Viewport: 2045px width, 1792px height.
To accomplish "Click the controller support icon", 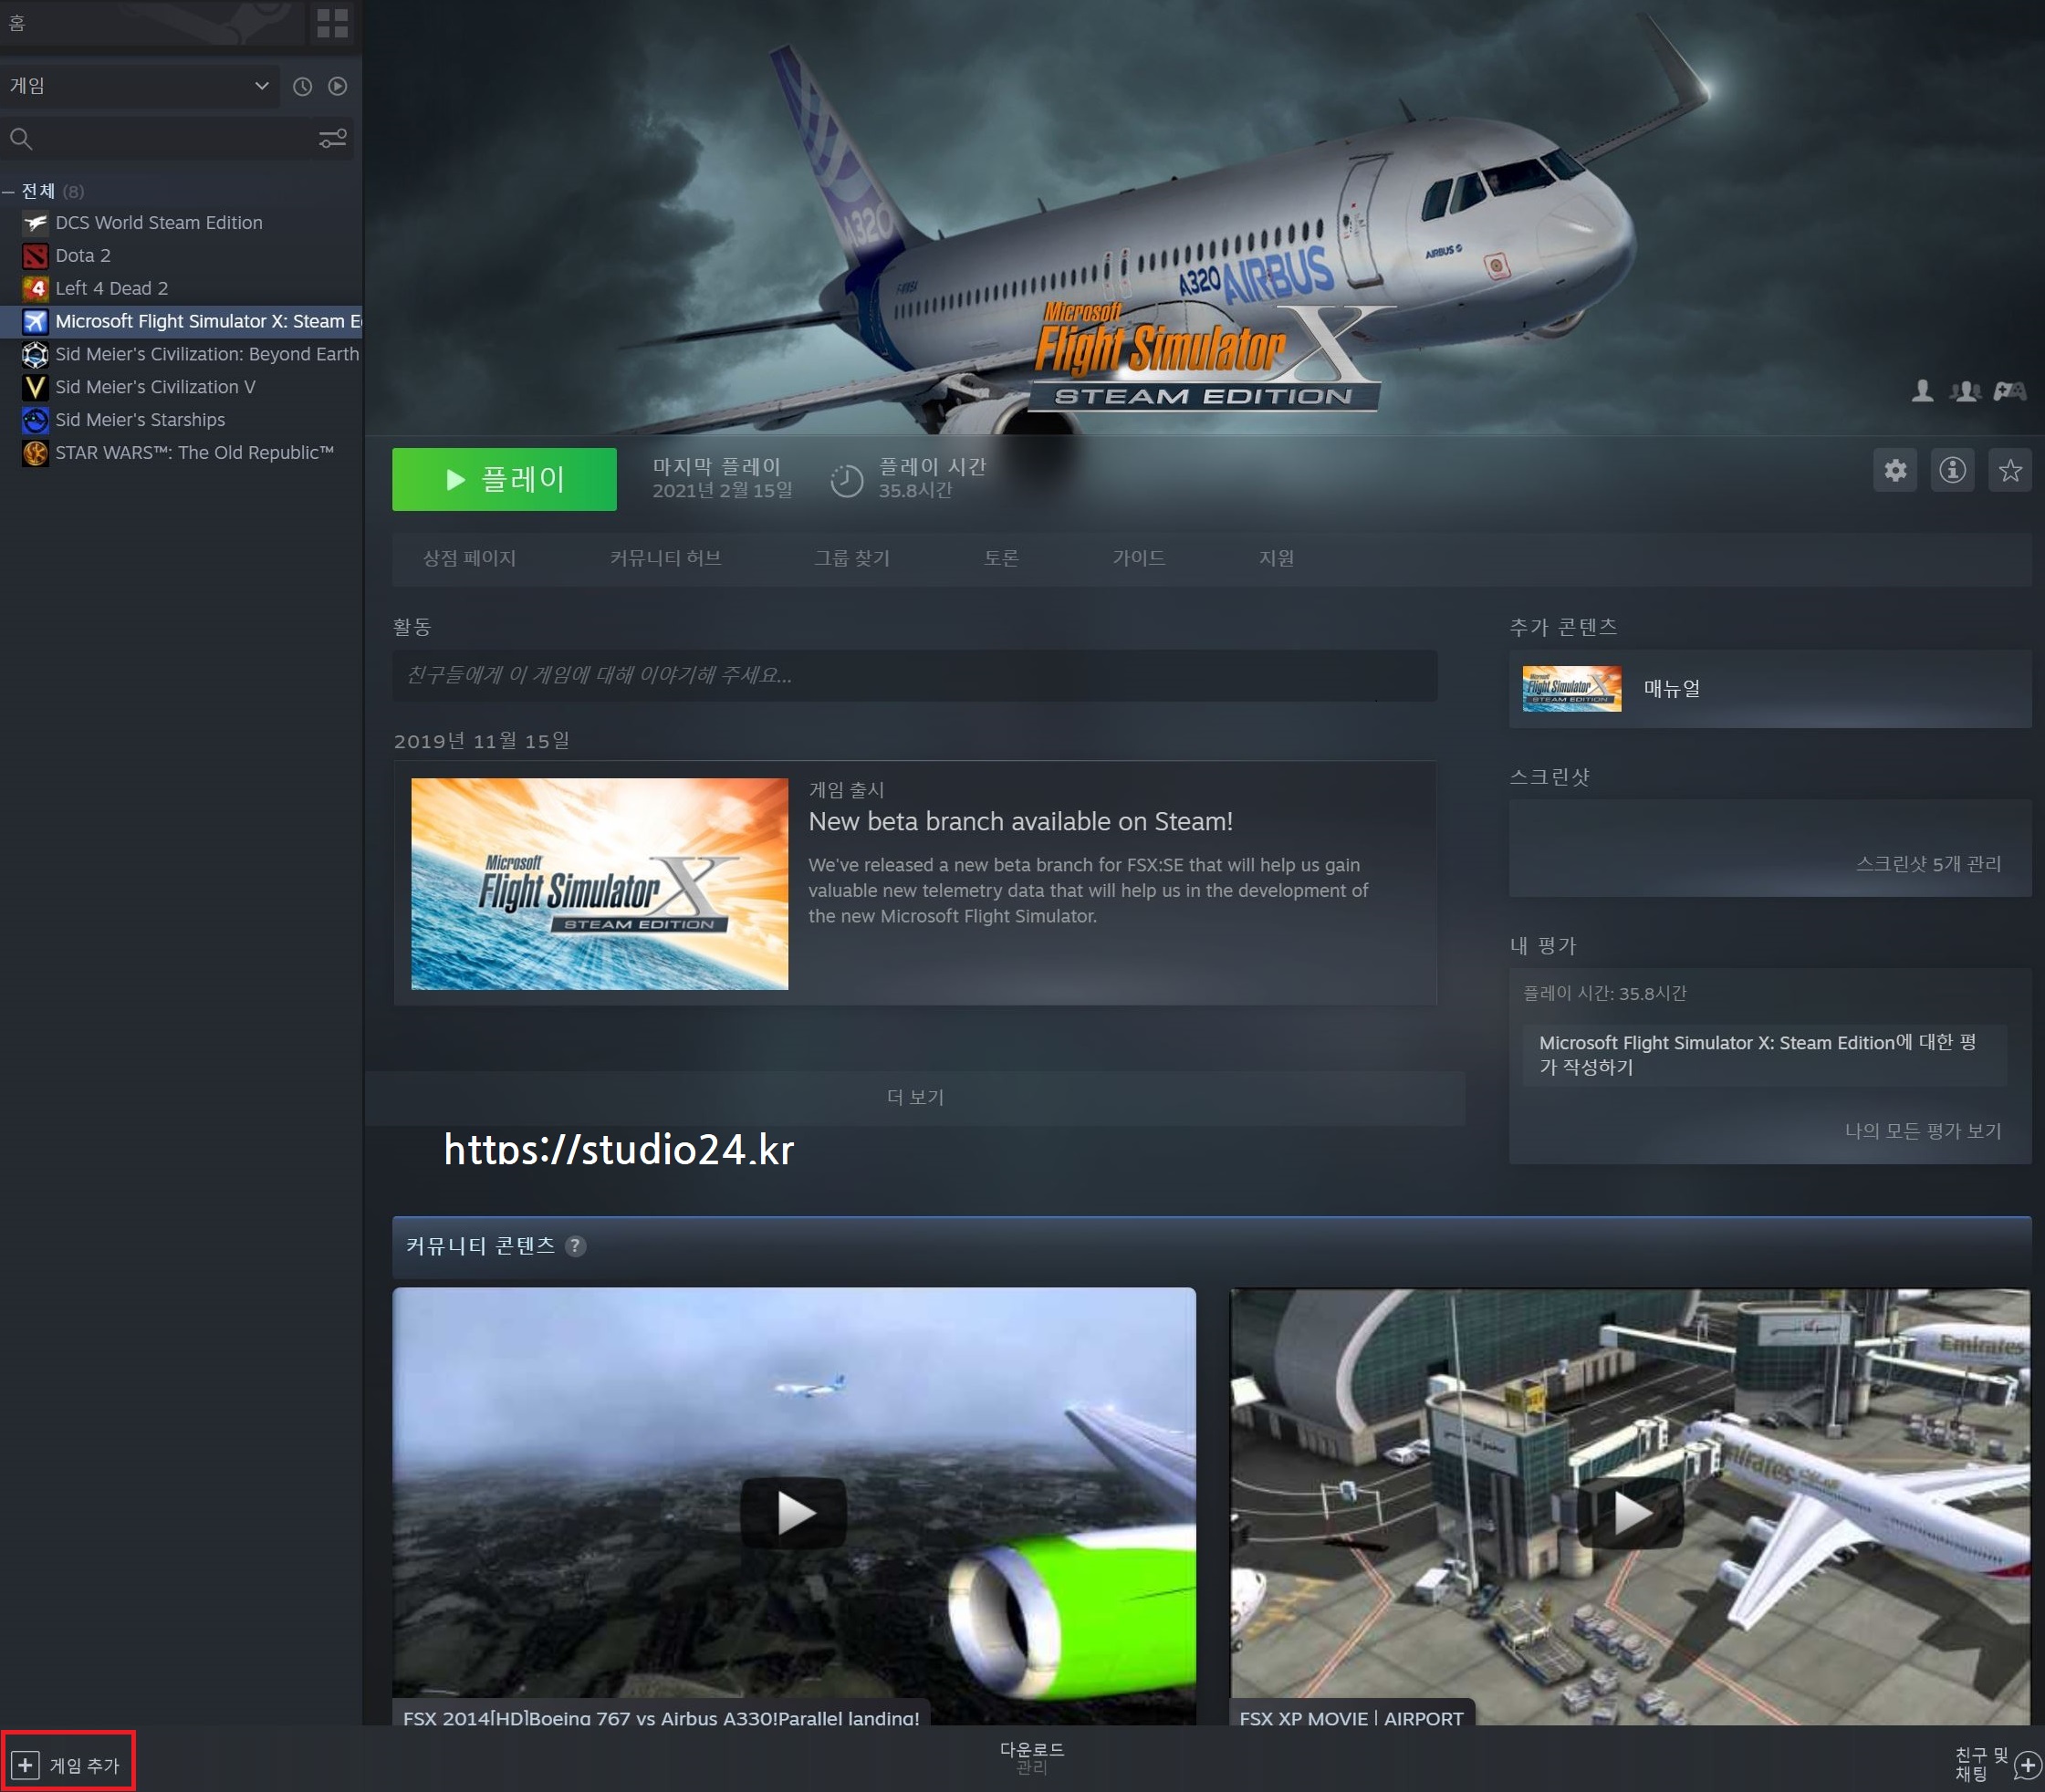I will (2009, 391).
